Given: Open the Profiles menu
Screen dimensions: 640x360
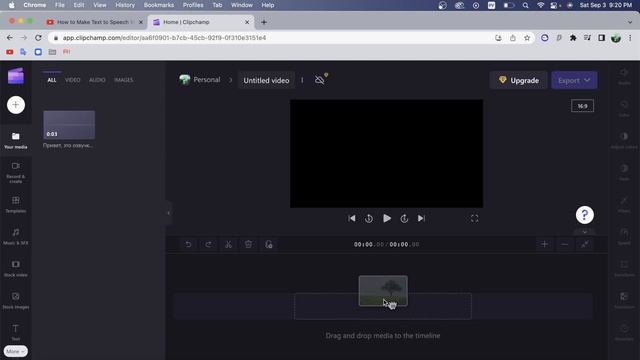Looking at the screenshot, I should click(x=193, y=5).
